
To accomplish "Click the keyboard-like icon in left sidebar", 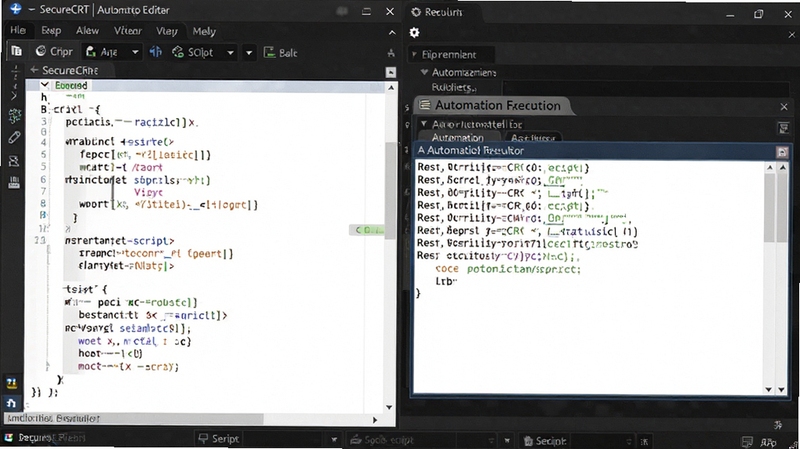I will tap(14, 182).
